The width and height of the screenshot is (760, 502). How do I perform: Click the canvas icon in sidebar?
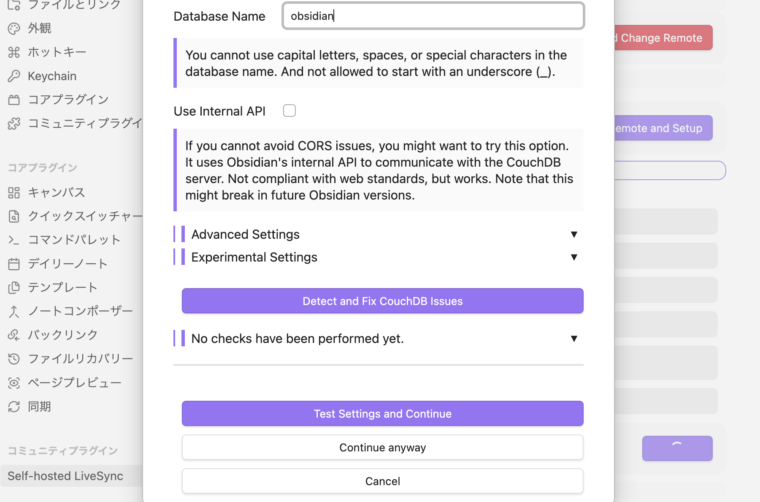[x=14, y=192]
